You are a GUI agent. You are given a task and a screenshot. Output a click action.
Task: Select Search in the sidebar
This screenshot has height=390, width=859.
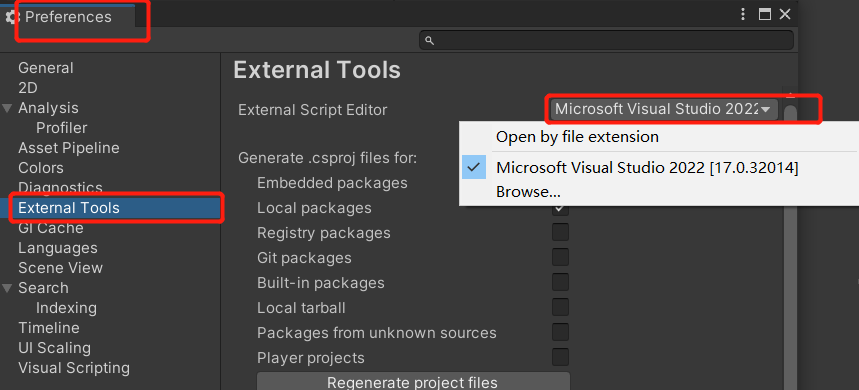tap(43, 288)
